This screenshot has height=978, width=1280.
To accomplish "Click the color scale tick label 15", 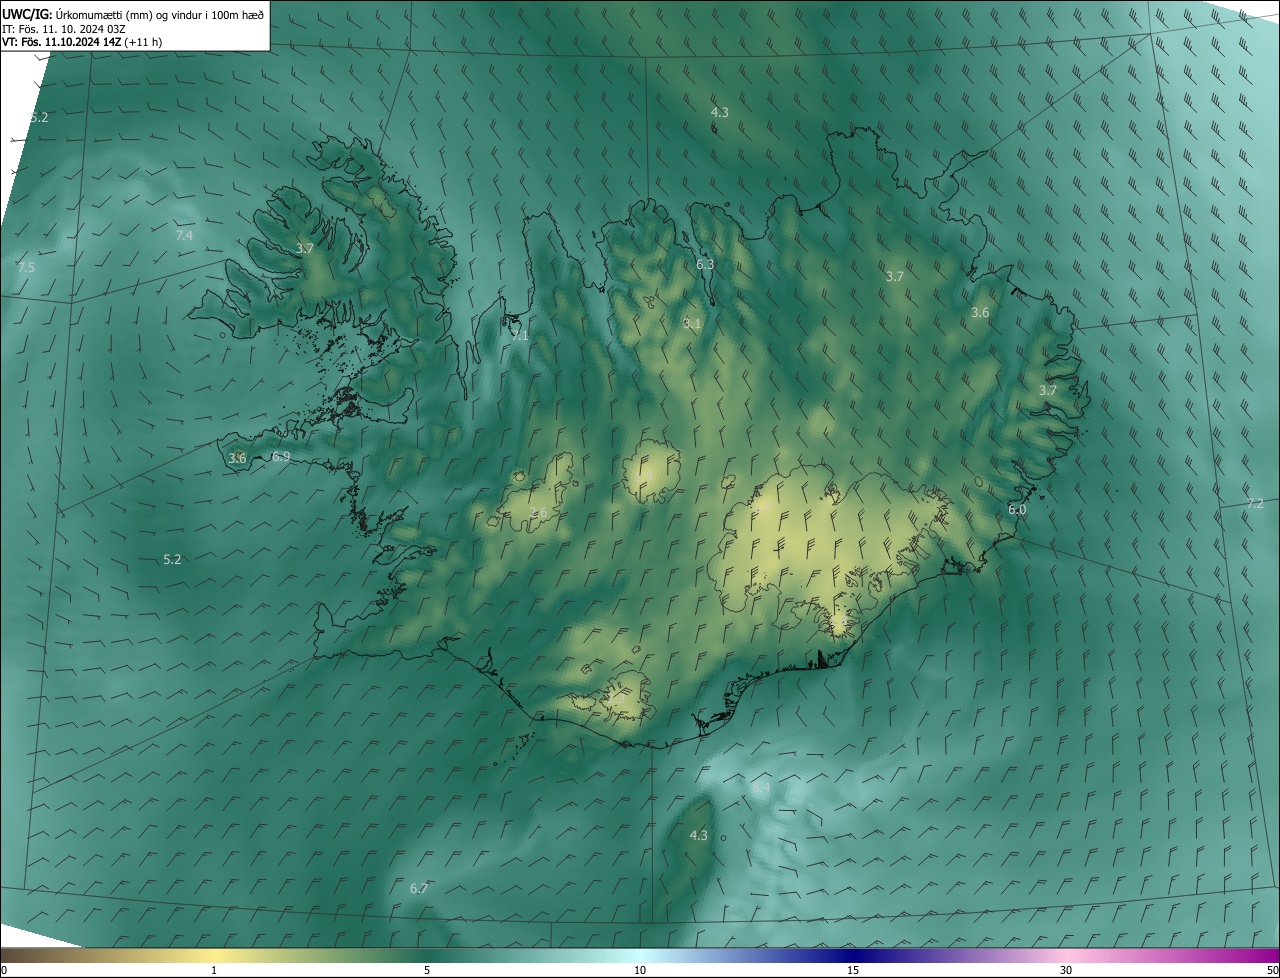I will click(x=853, y=970).
